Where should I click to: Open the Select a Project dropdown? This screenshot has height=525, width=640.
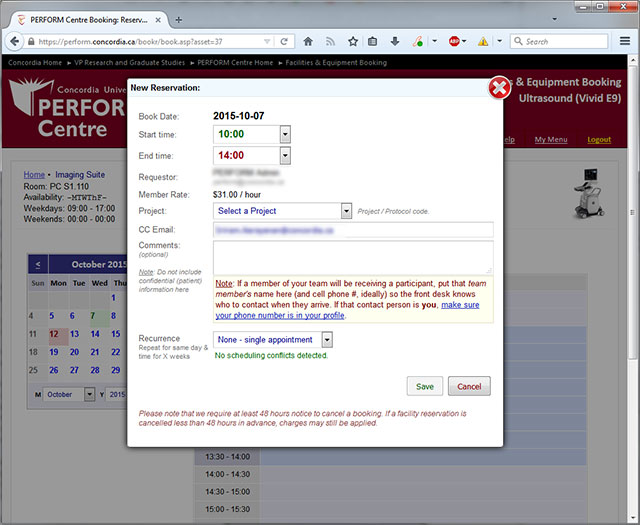tap(346, 211)
